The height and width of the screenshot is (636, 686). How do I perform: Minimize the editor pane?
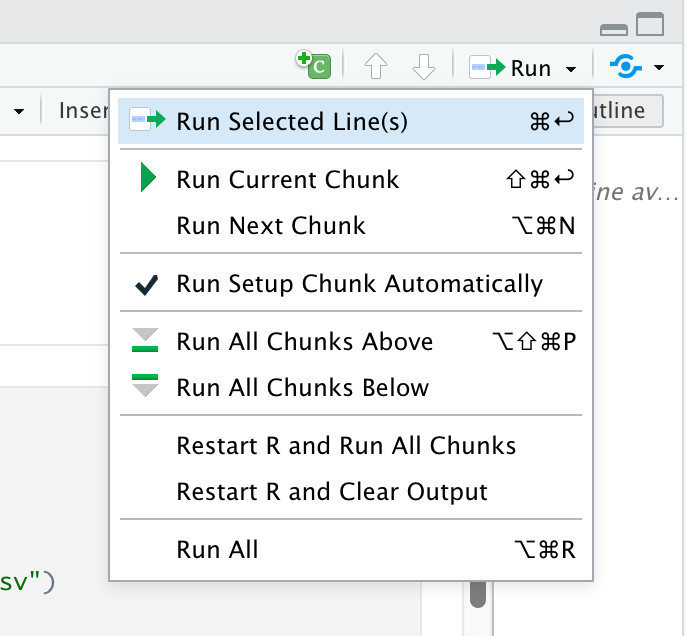click(x=614, y=29)
